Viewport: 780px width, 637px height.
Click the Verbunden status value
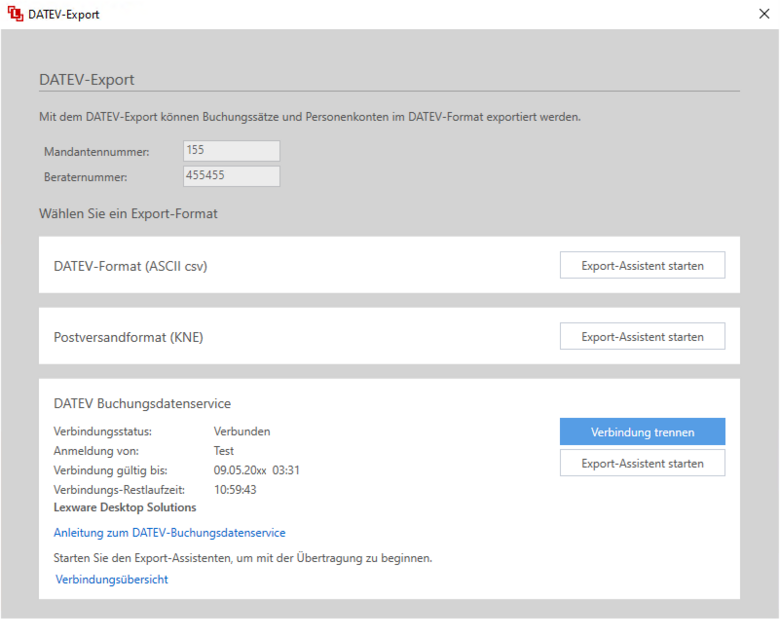pyautogui.click(x=242, y=431)
